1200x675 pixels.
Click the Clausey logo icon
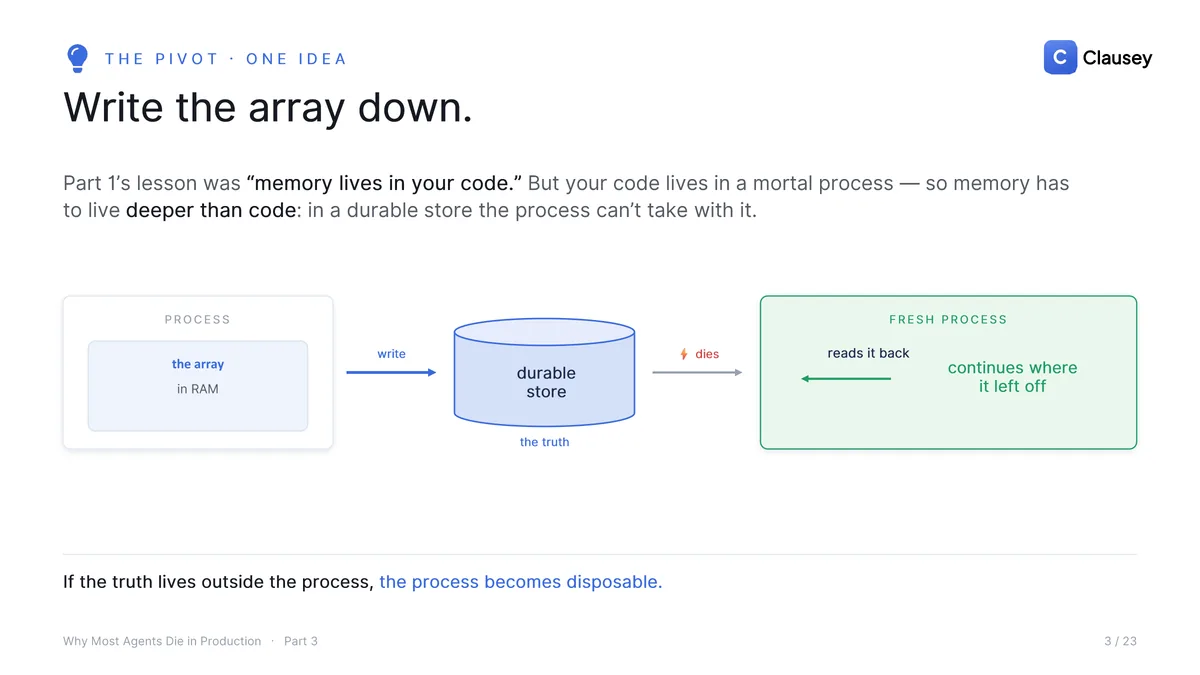1060,58
